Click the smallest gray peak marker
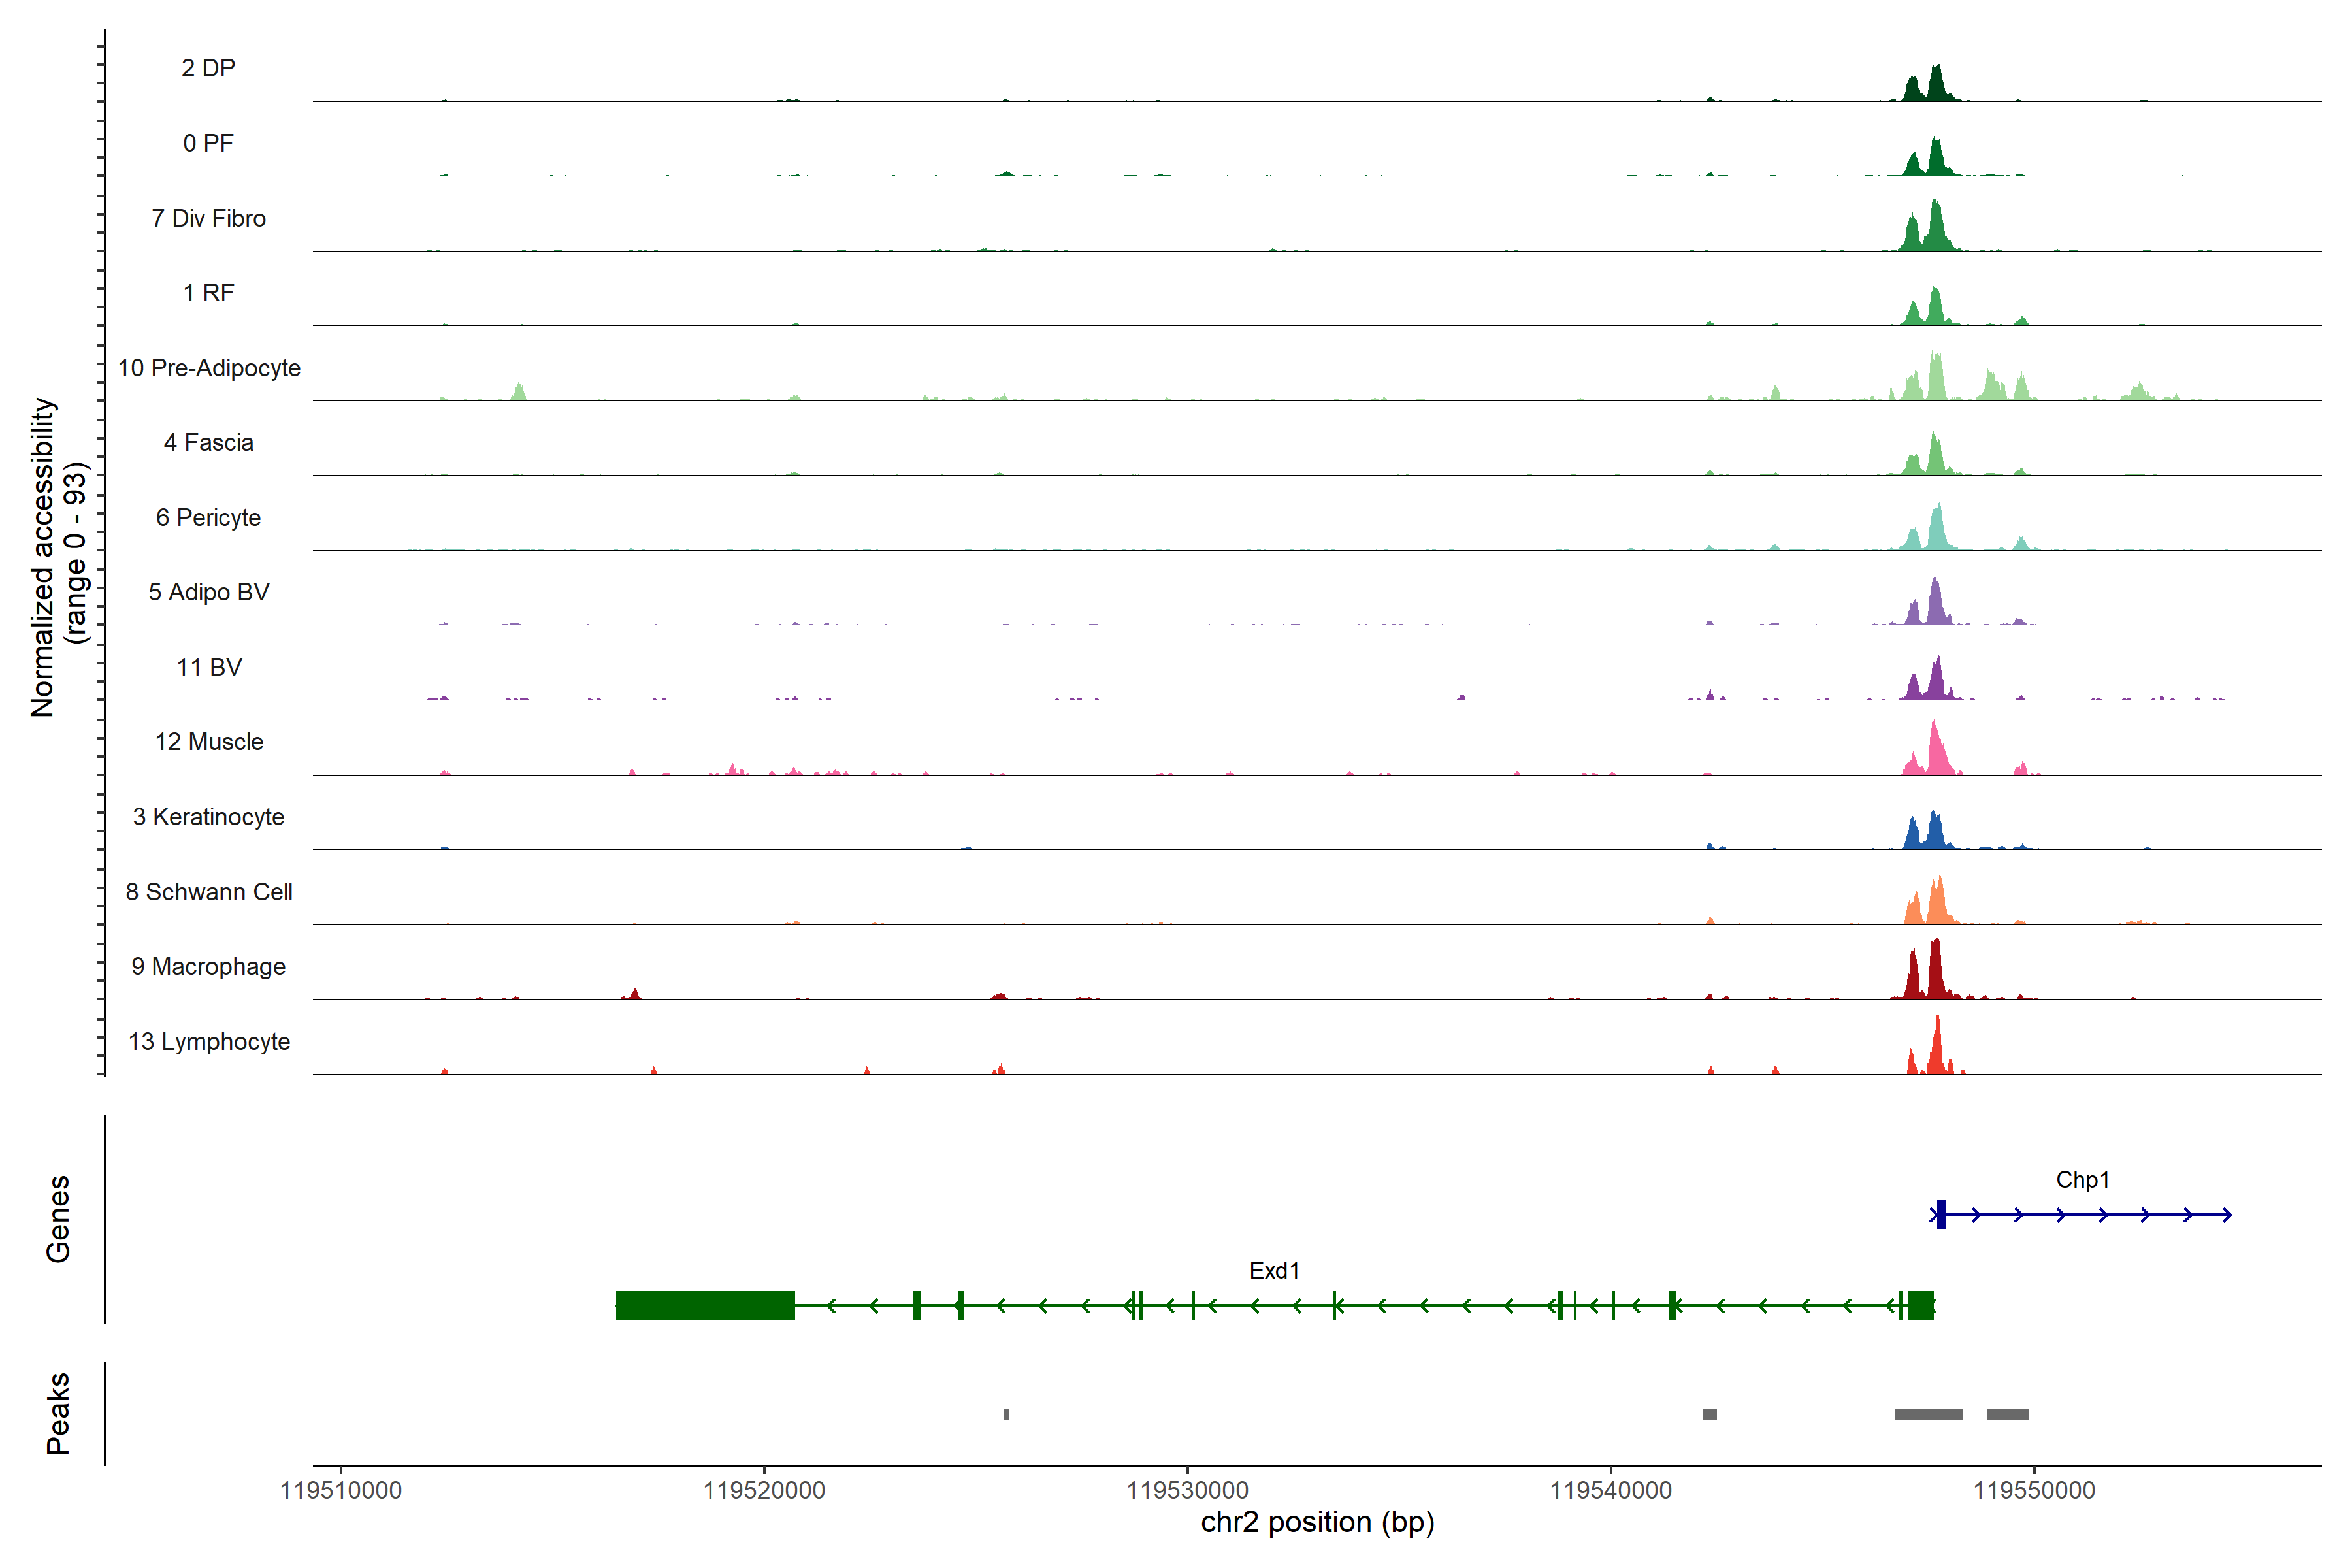Image resolution: width=2352 pixels, height=1568 pixels. [x=1006, y=1414]
